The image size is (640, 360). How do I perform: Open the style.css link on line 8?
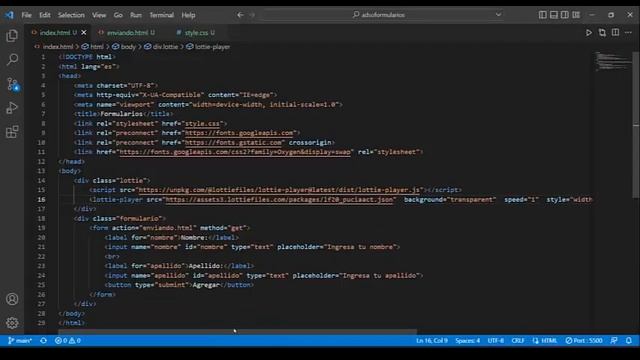(202, 123)
